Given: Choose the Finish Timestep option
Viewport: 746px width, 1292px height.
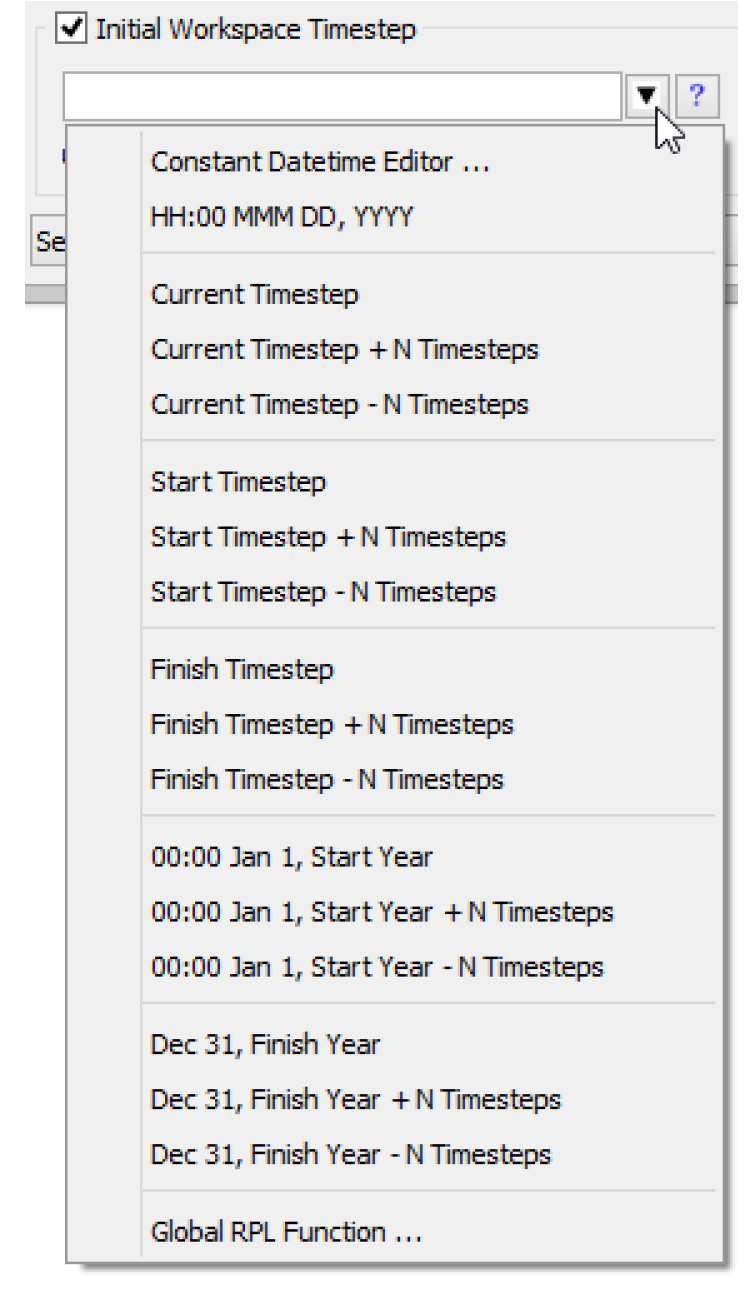Looking at the screenshot, I should tap(242, 669).
